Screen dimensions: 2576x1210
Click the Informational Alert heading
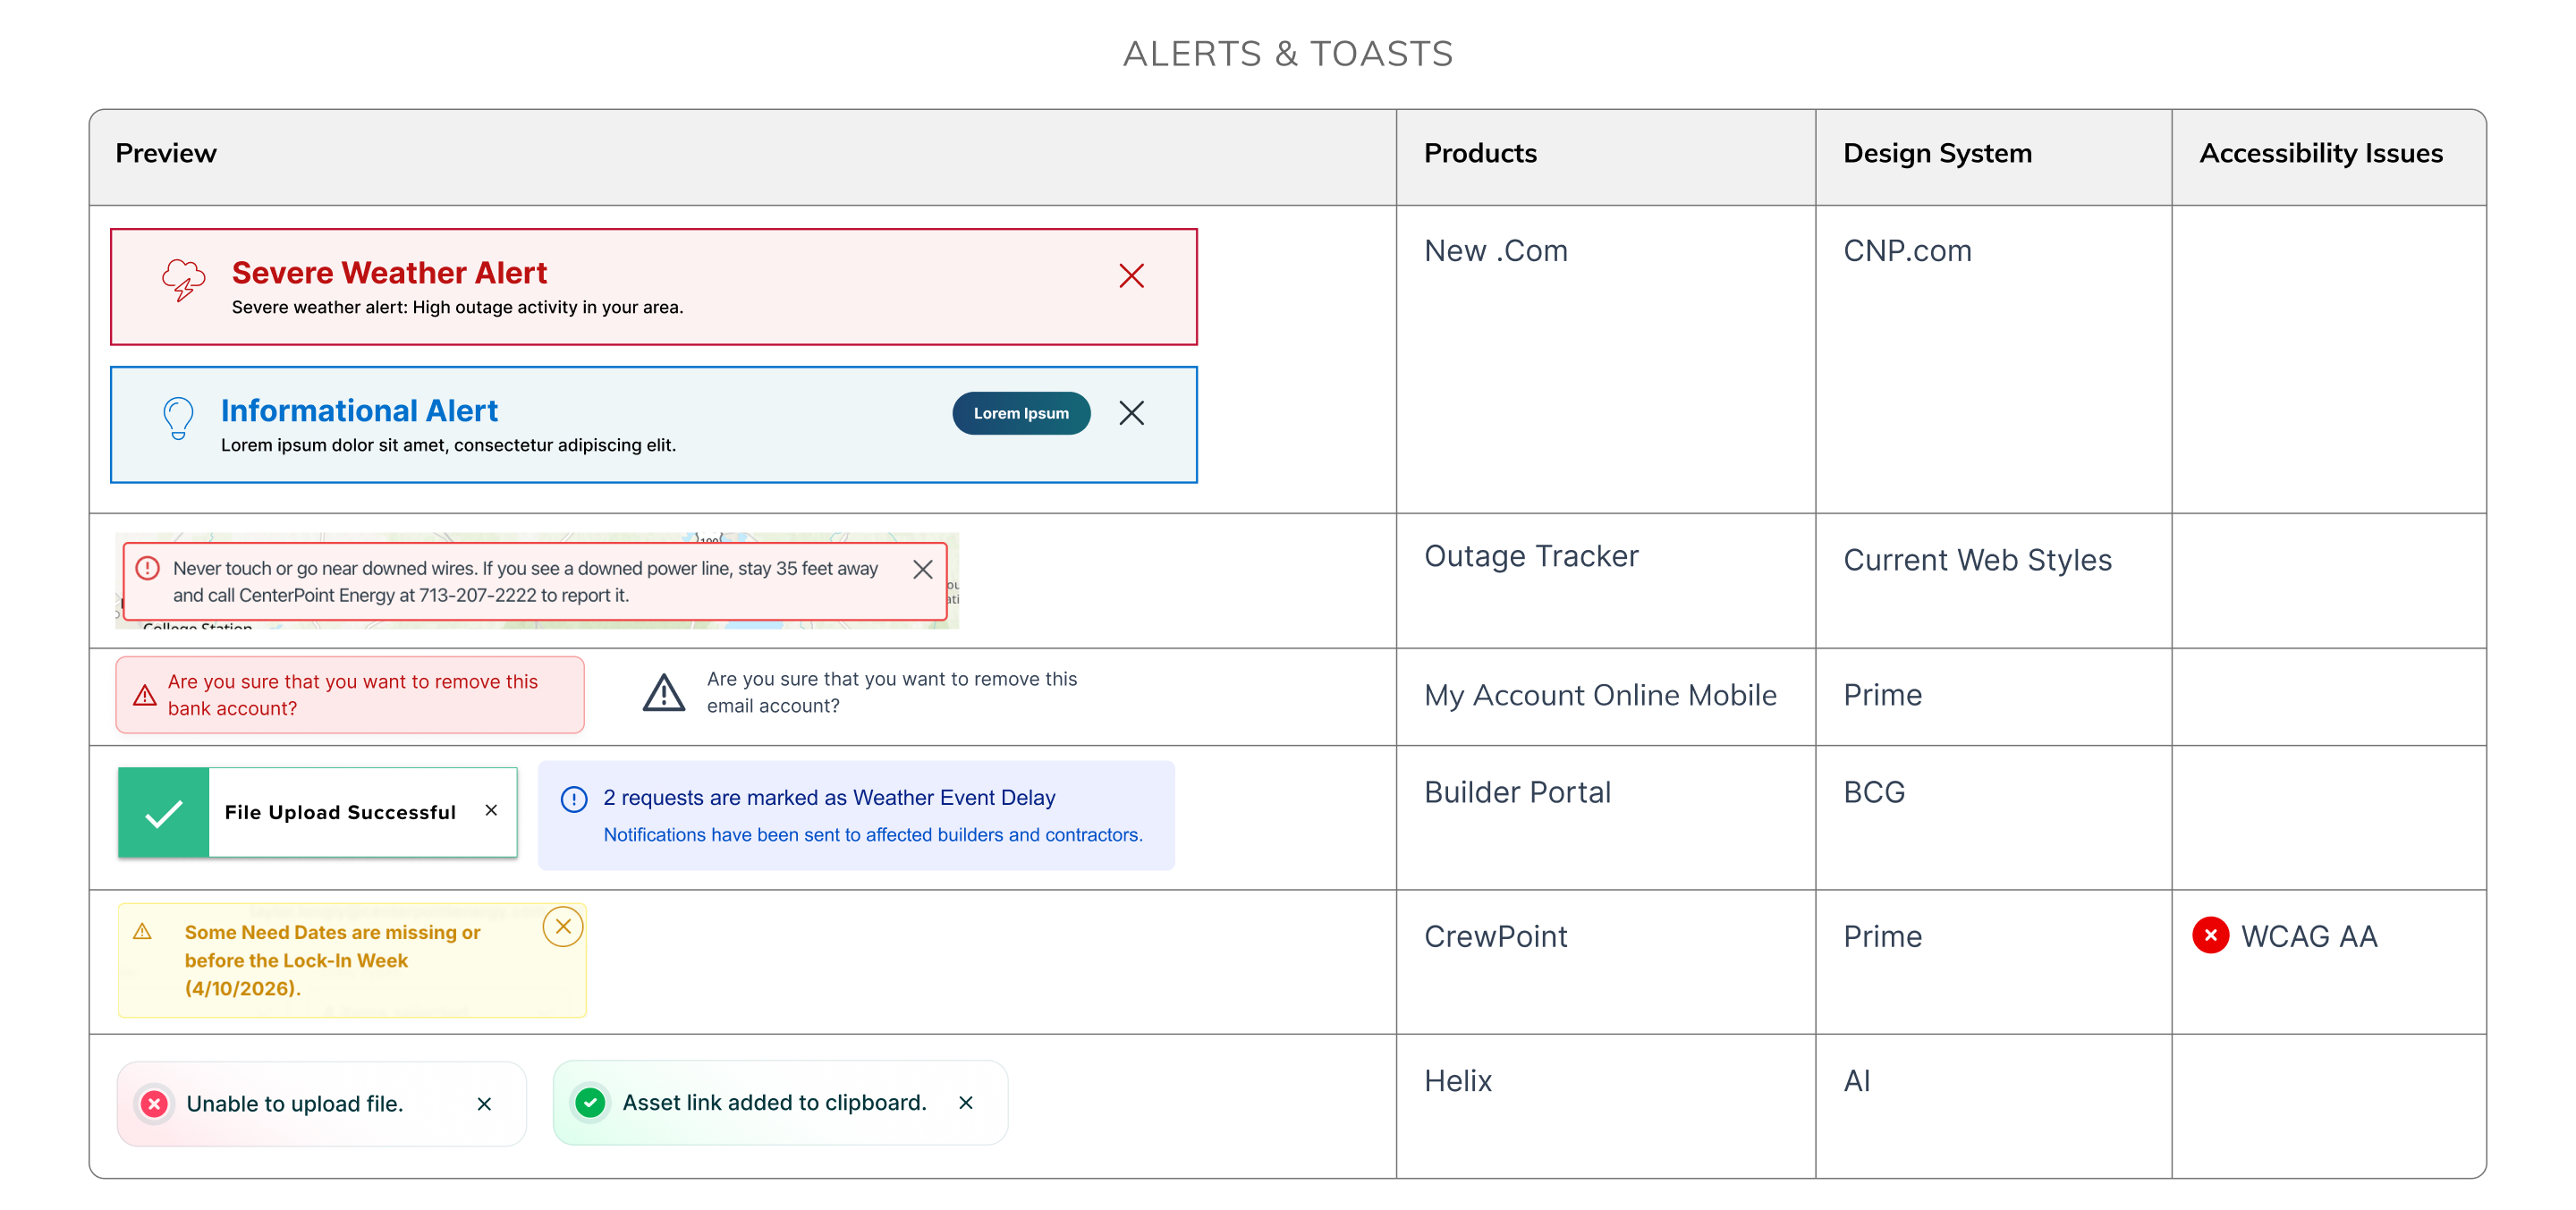point(359,411)
